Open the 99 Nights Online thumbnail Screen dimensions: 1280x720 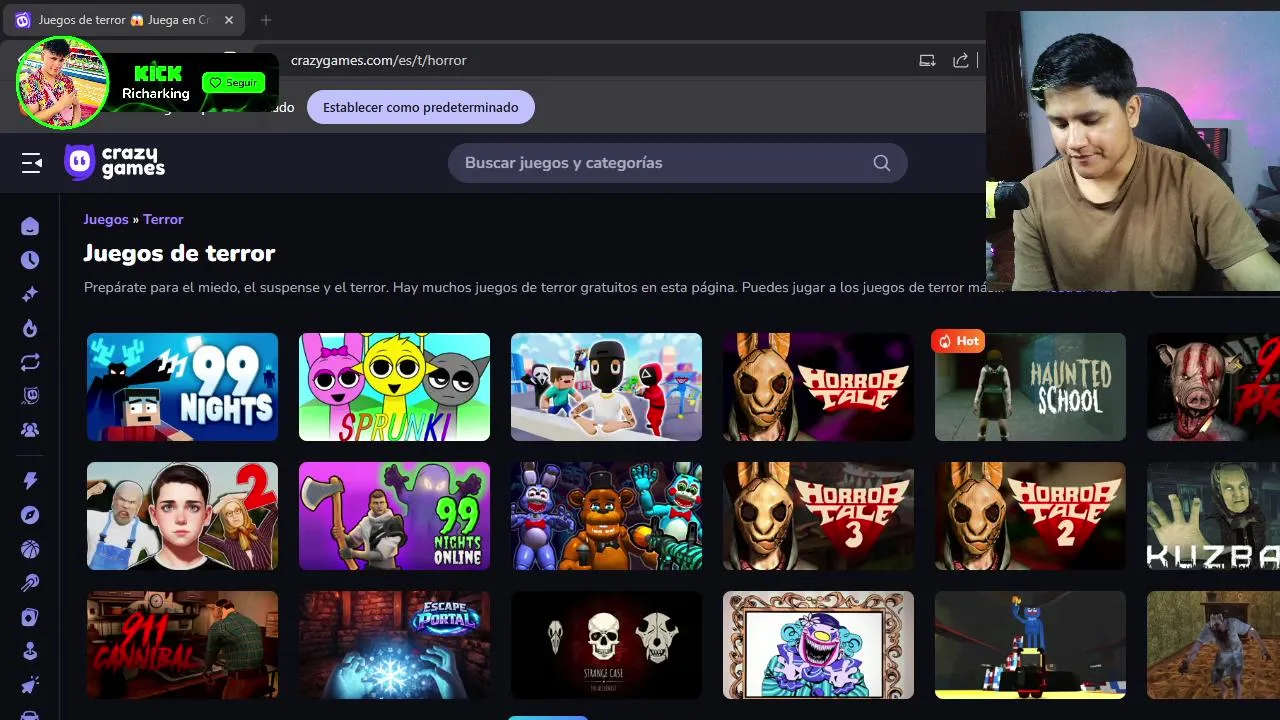coord(394,516)
